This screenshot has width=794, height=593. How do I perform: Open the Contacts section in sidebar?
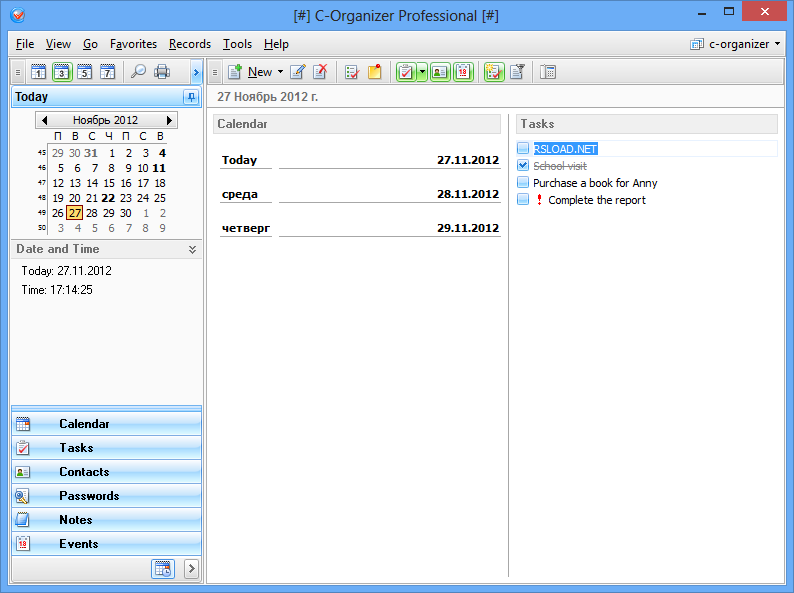pyautogui.click(x=106, y=472)
